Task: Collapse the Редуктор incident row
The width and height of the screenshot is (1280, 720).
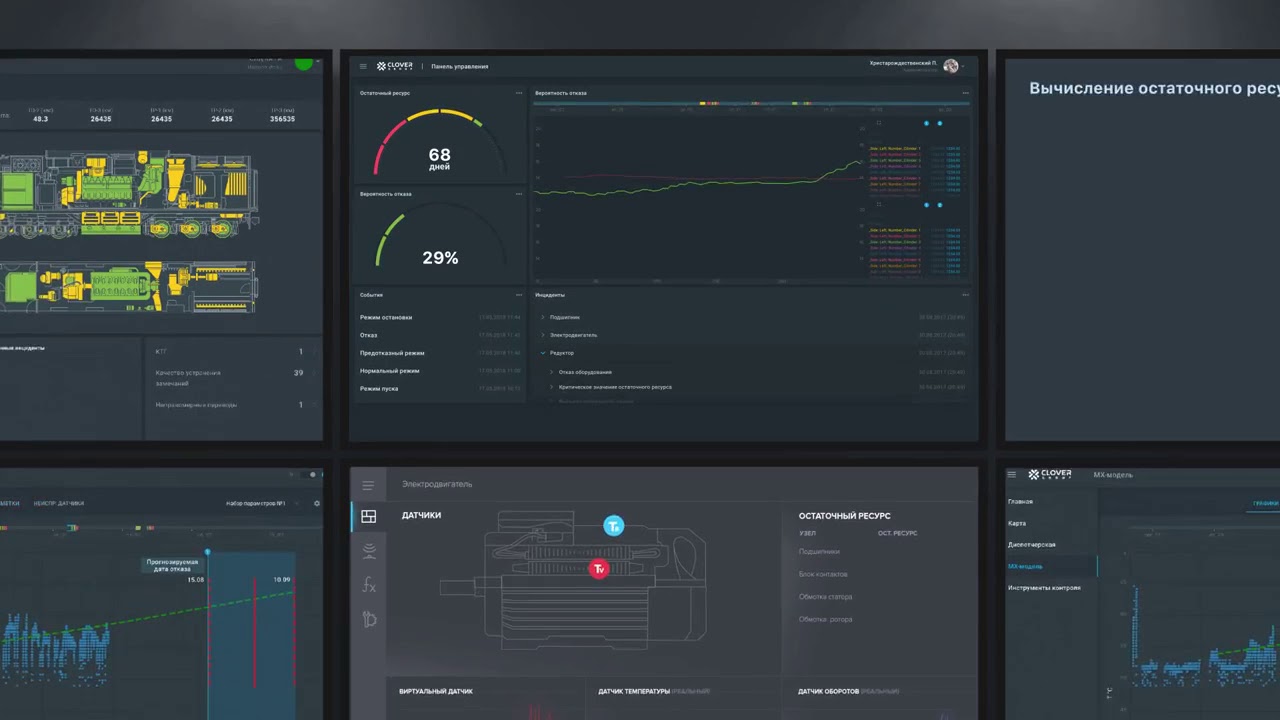Action: (543, 353)
